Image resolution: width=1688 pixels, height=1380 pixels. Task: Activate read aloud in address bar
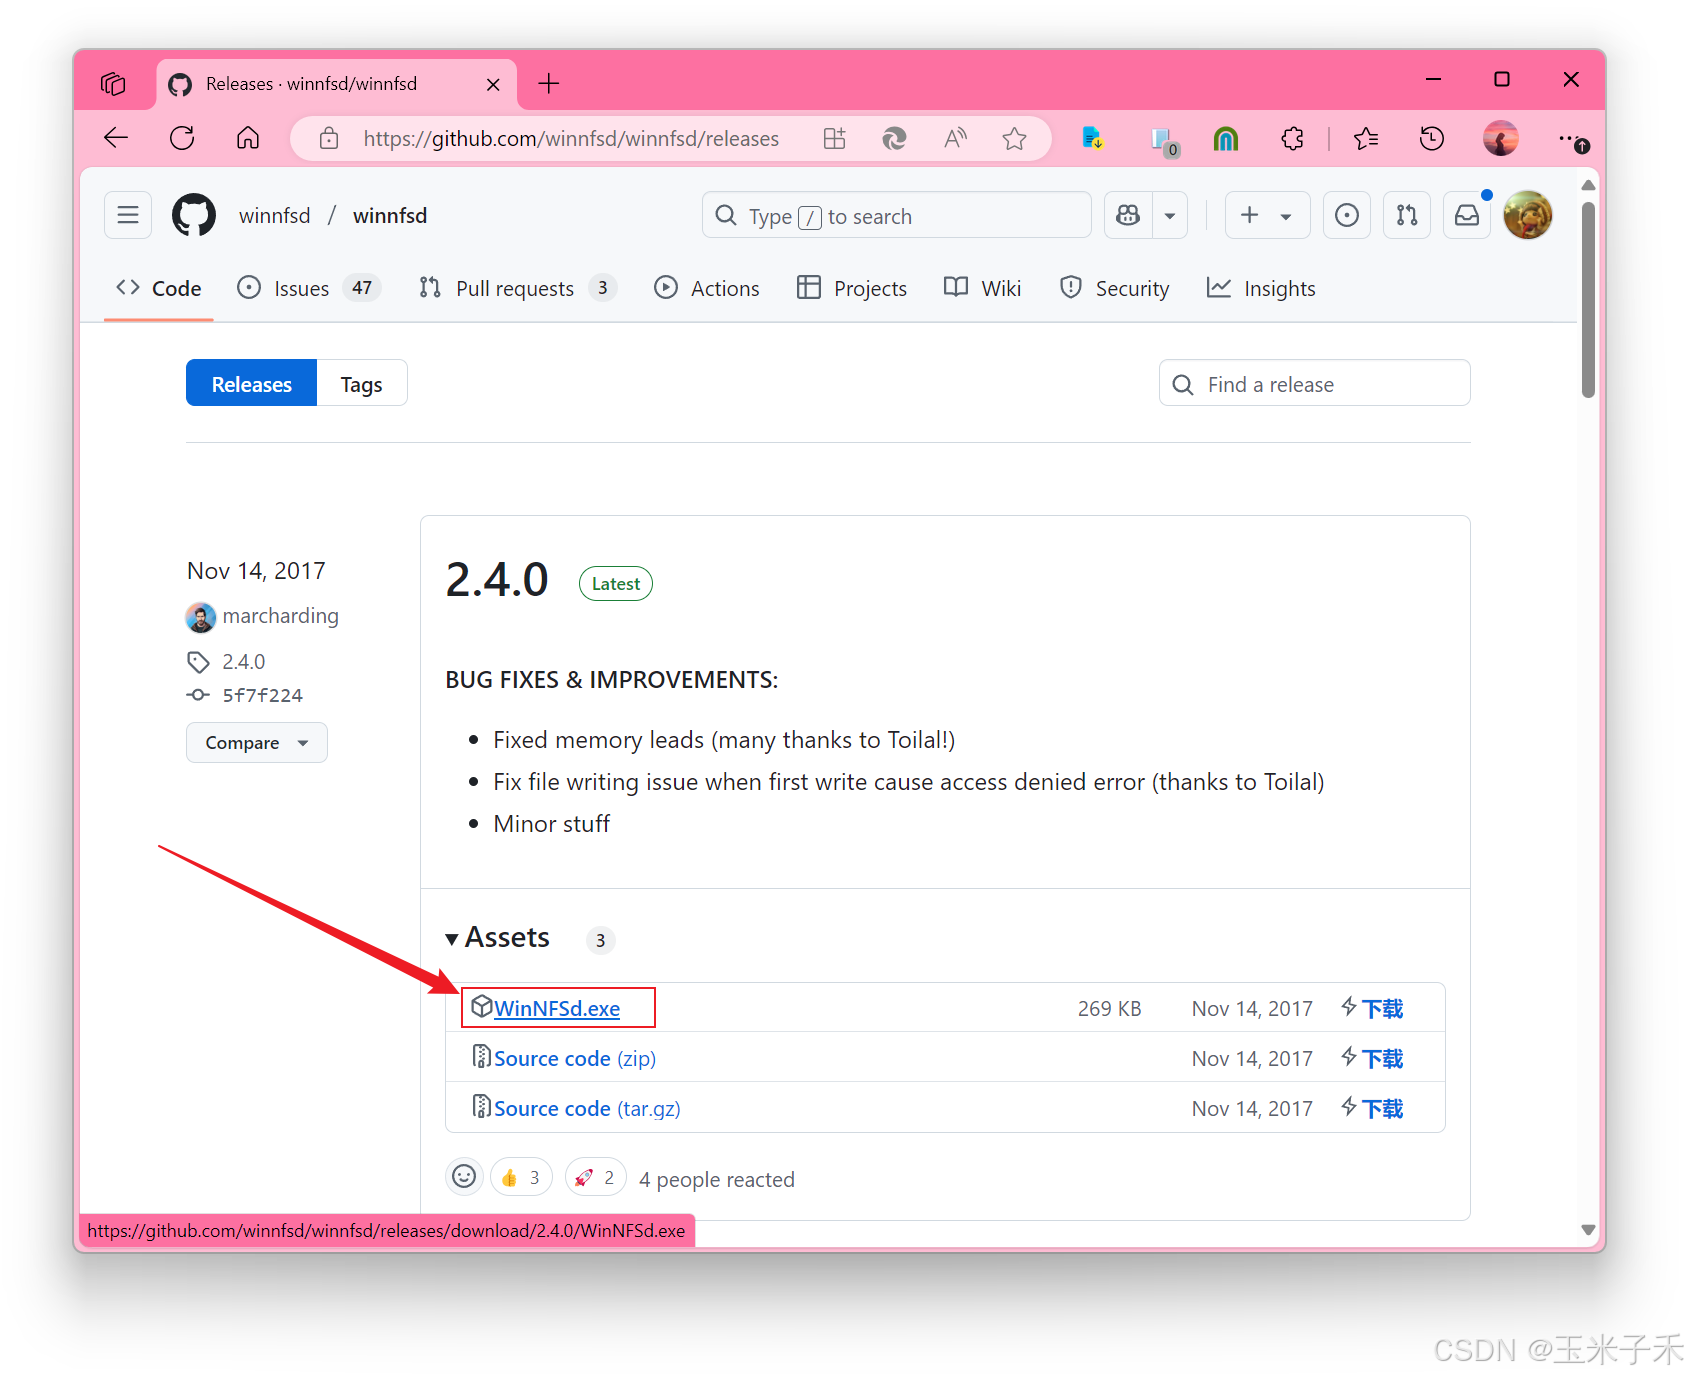pos(955,139)
